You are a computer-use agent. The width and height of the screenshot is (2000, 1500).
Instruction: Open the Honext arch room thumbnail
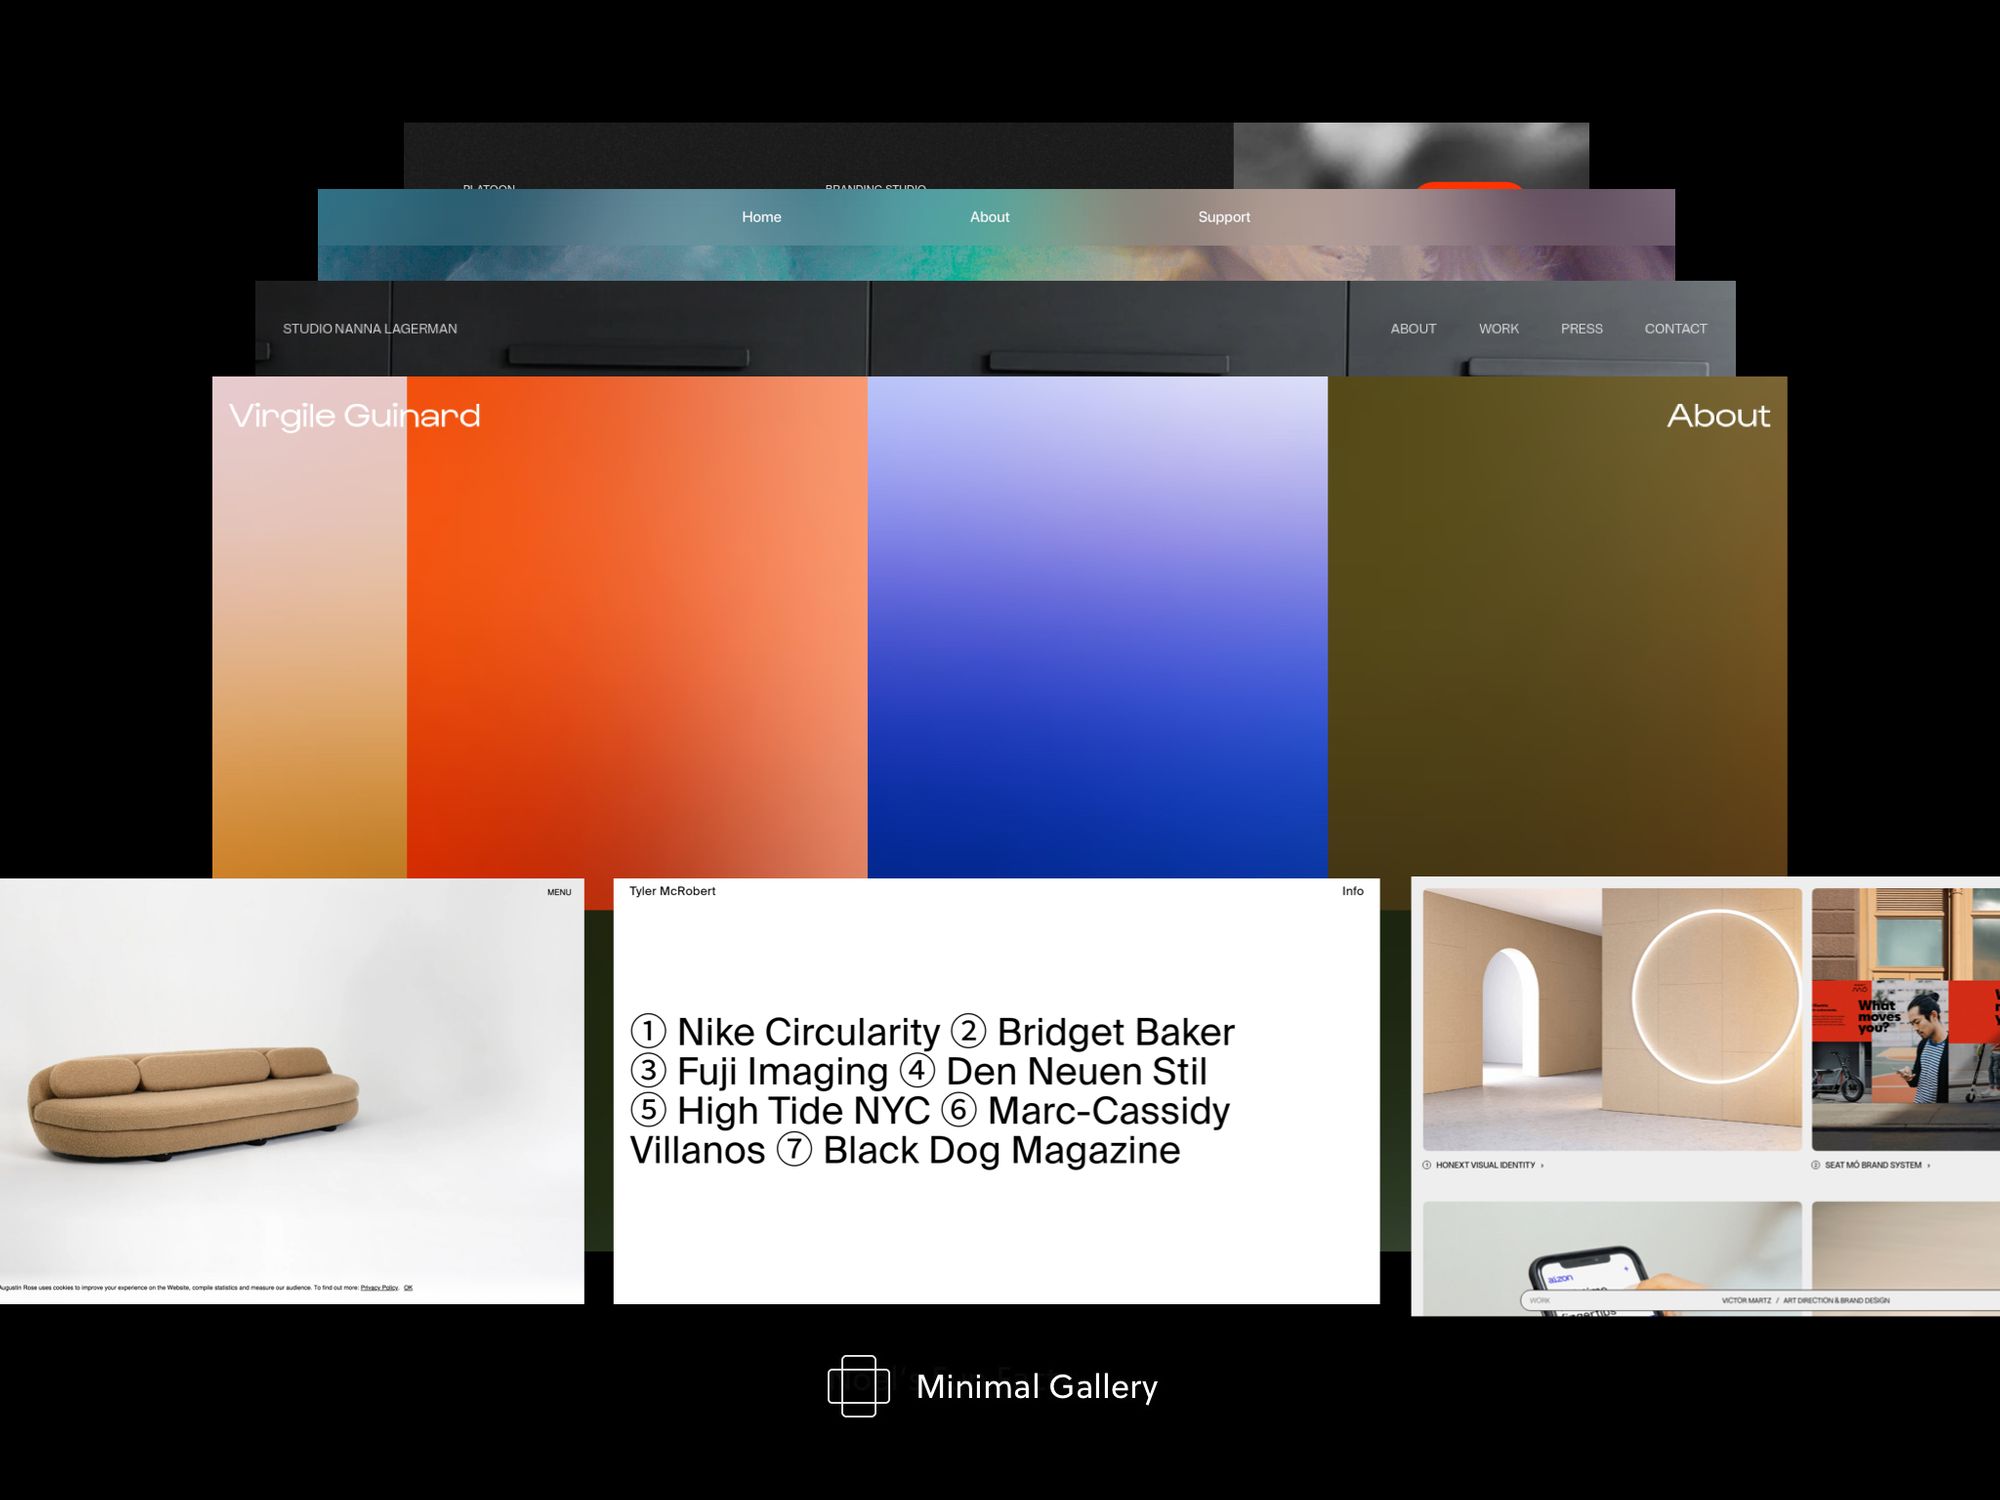coord(1611,1020)
